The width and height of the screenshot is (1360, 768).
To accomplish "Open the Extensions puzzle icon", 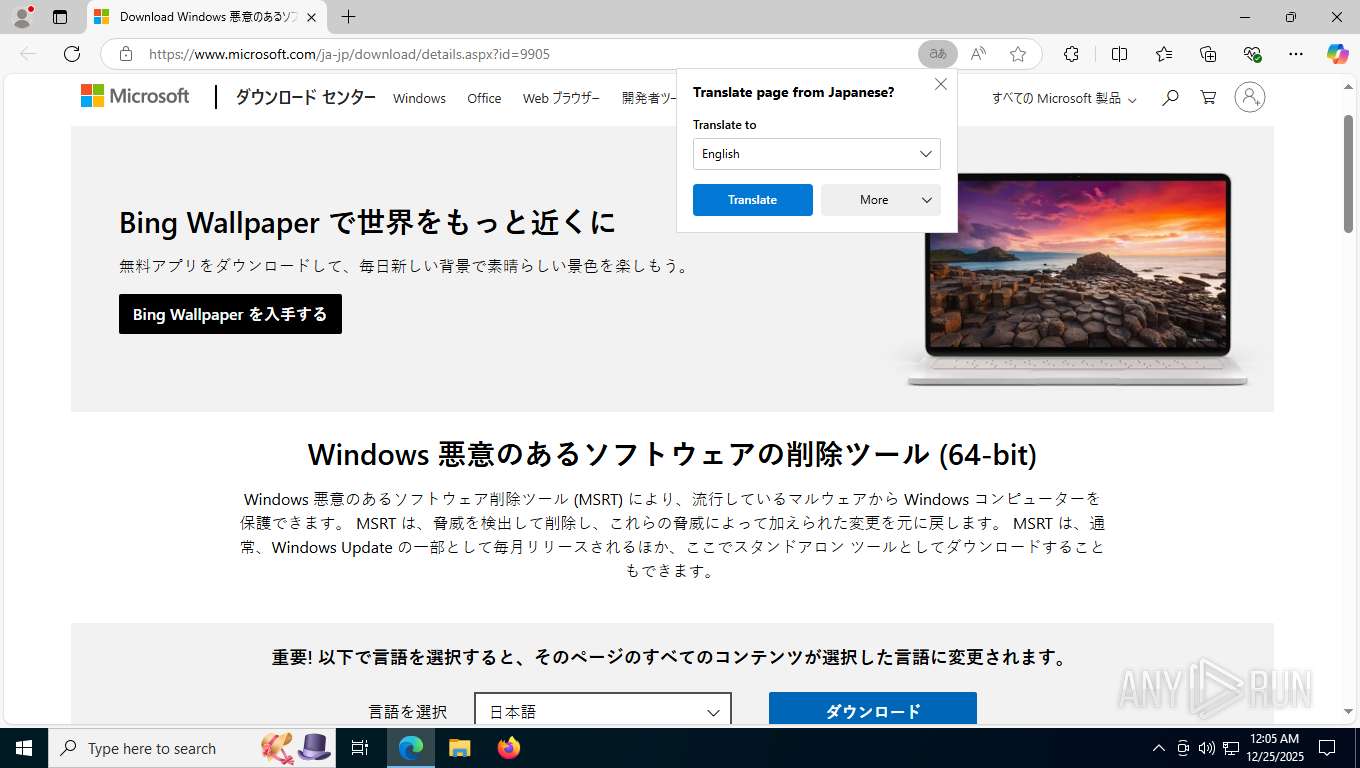I will pyautogui.click(x=1072, y=54).
